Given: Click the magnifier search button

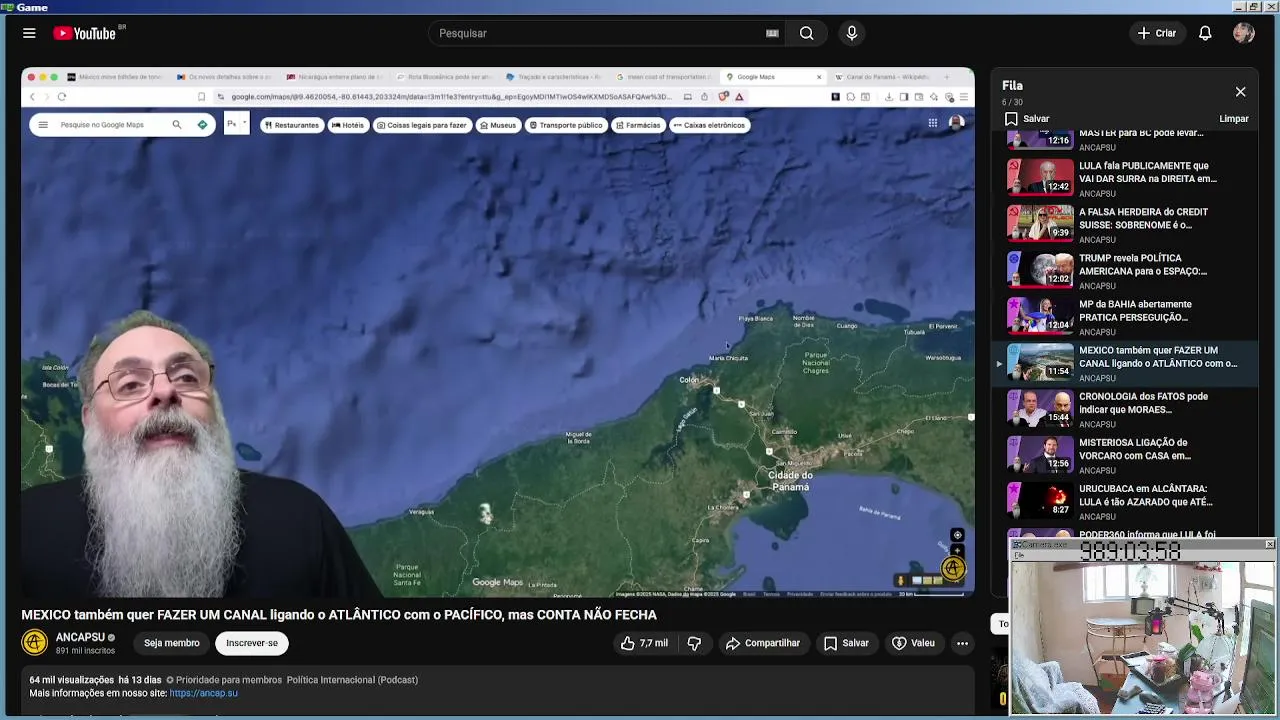Looking at the screenshot, I should [x=806, y=33].
